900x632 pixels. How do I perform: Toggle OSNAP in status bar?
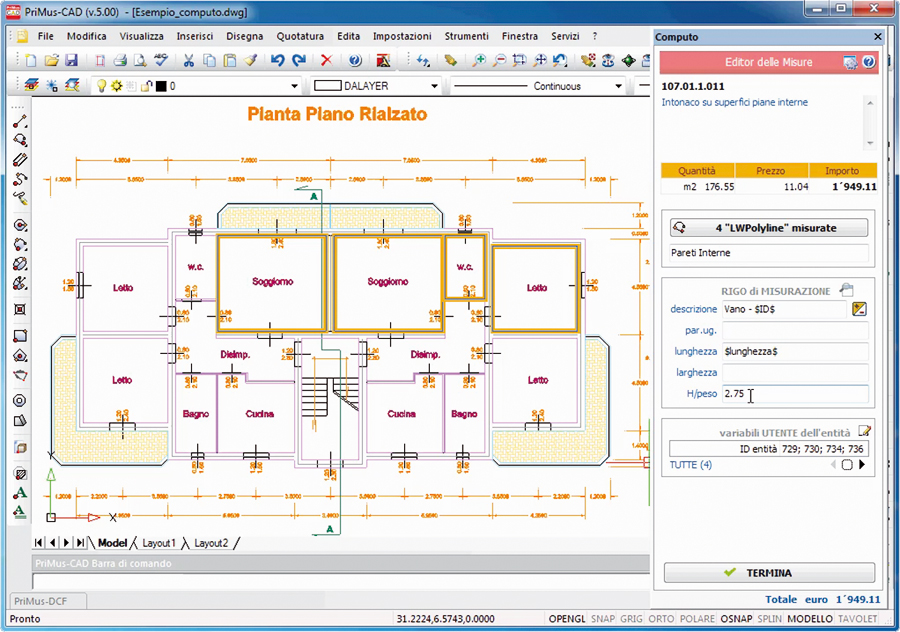point(736,619)
